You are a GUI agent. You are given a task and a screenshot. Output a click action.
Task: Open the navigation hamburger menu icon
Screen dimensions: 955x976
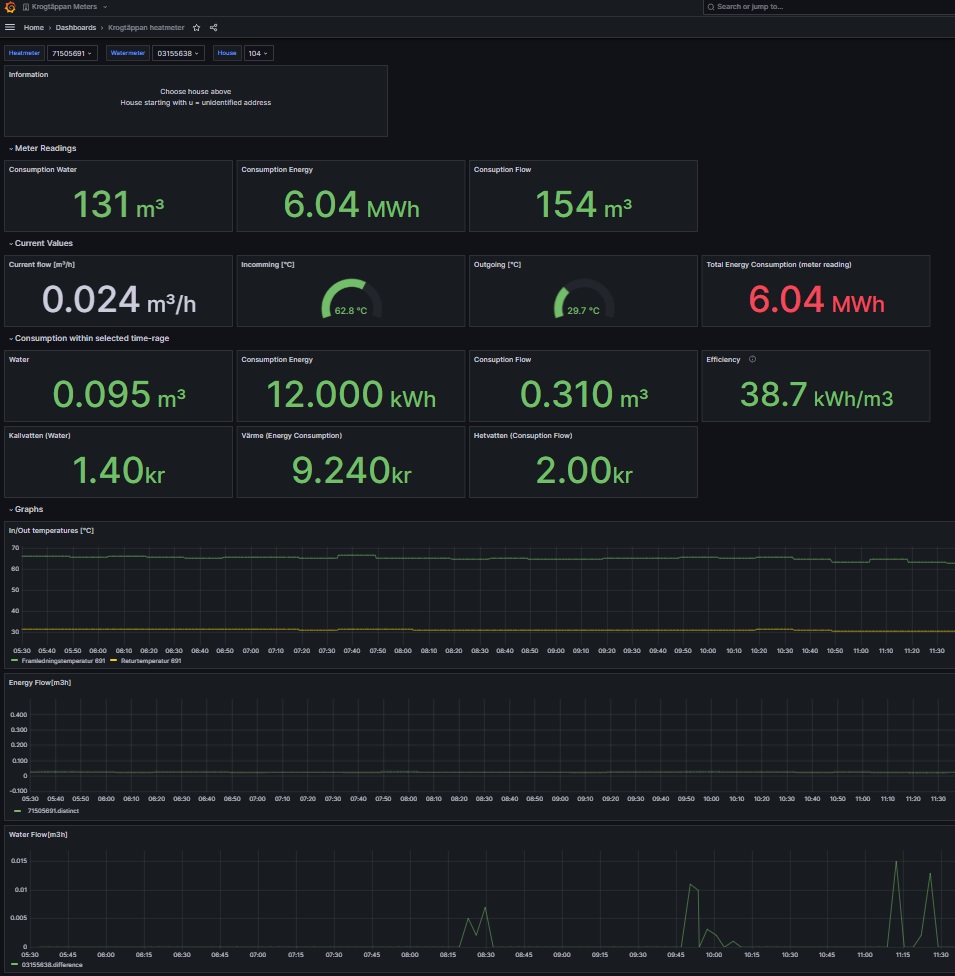tap(10, 27)
